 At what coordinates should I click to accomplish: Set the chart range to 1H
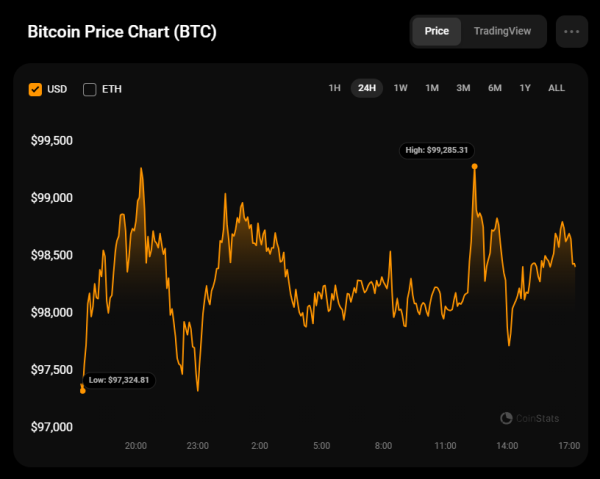click(x=334, y=88)
